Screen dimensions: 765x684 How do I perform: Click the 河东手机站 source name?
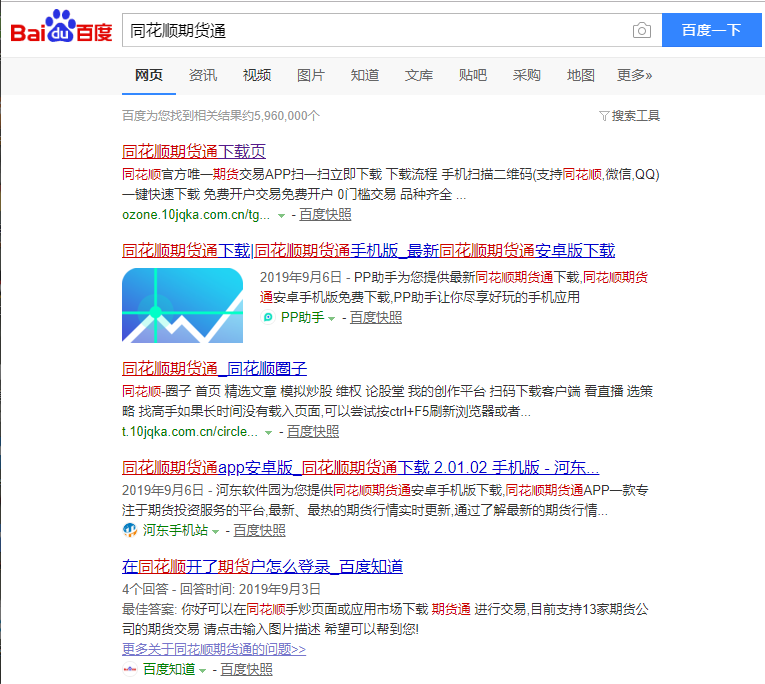175,530
